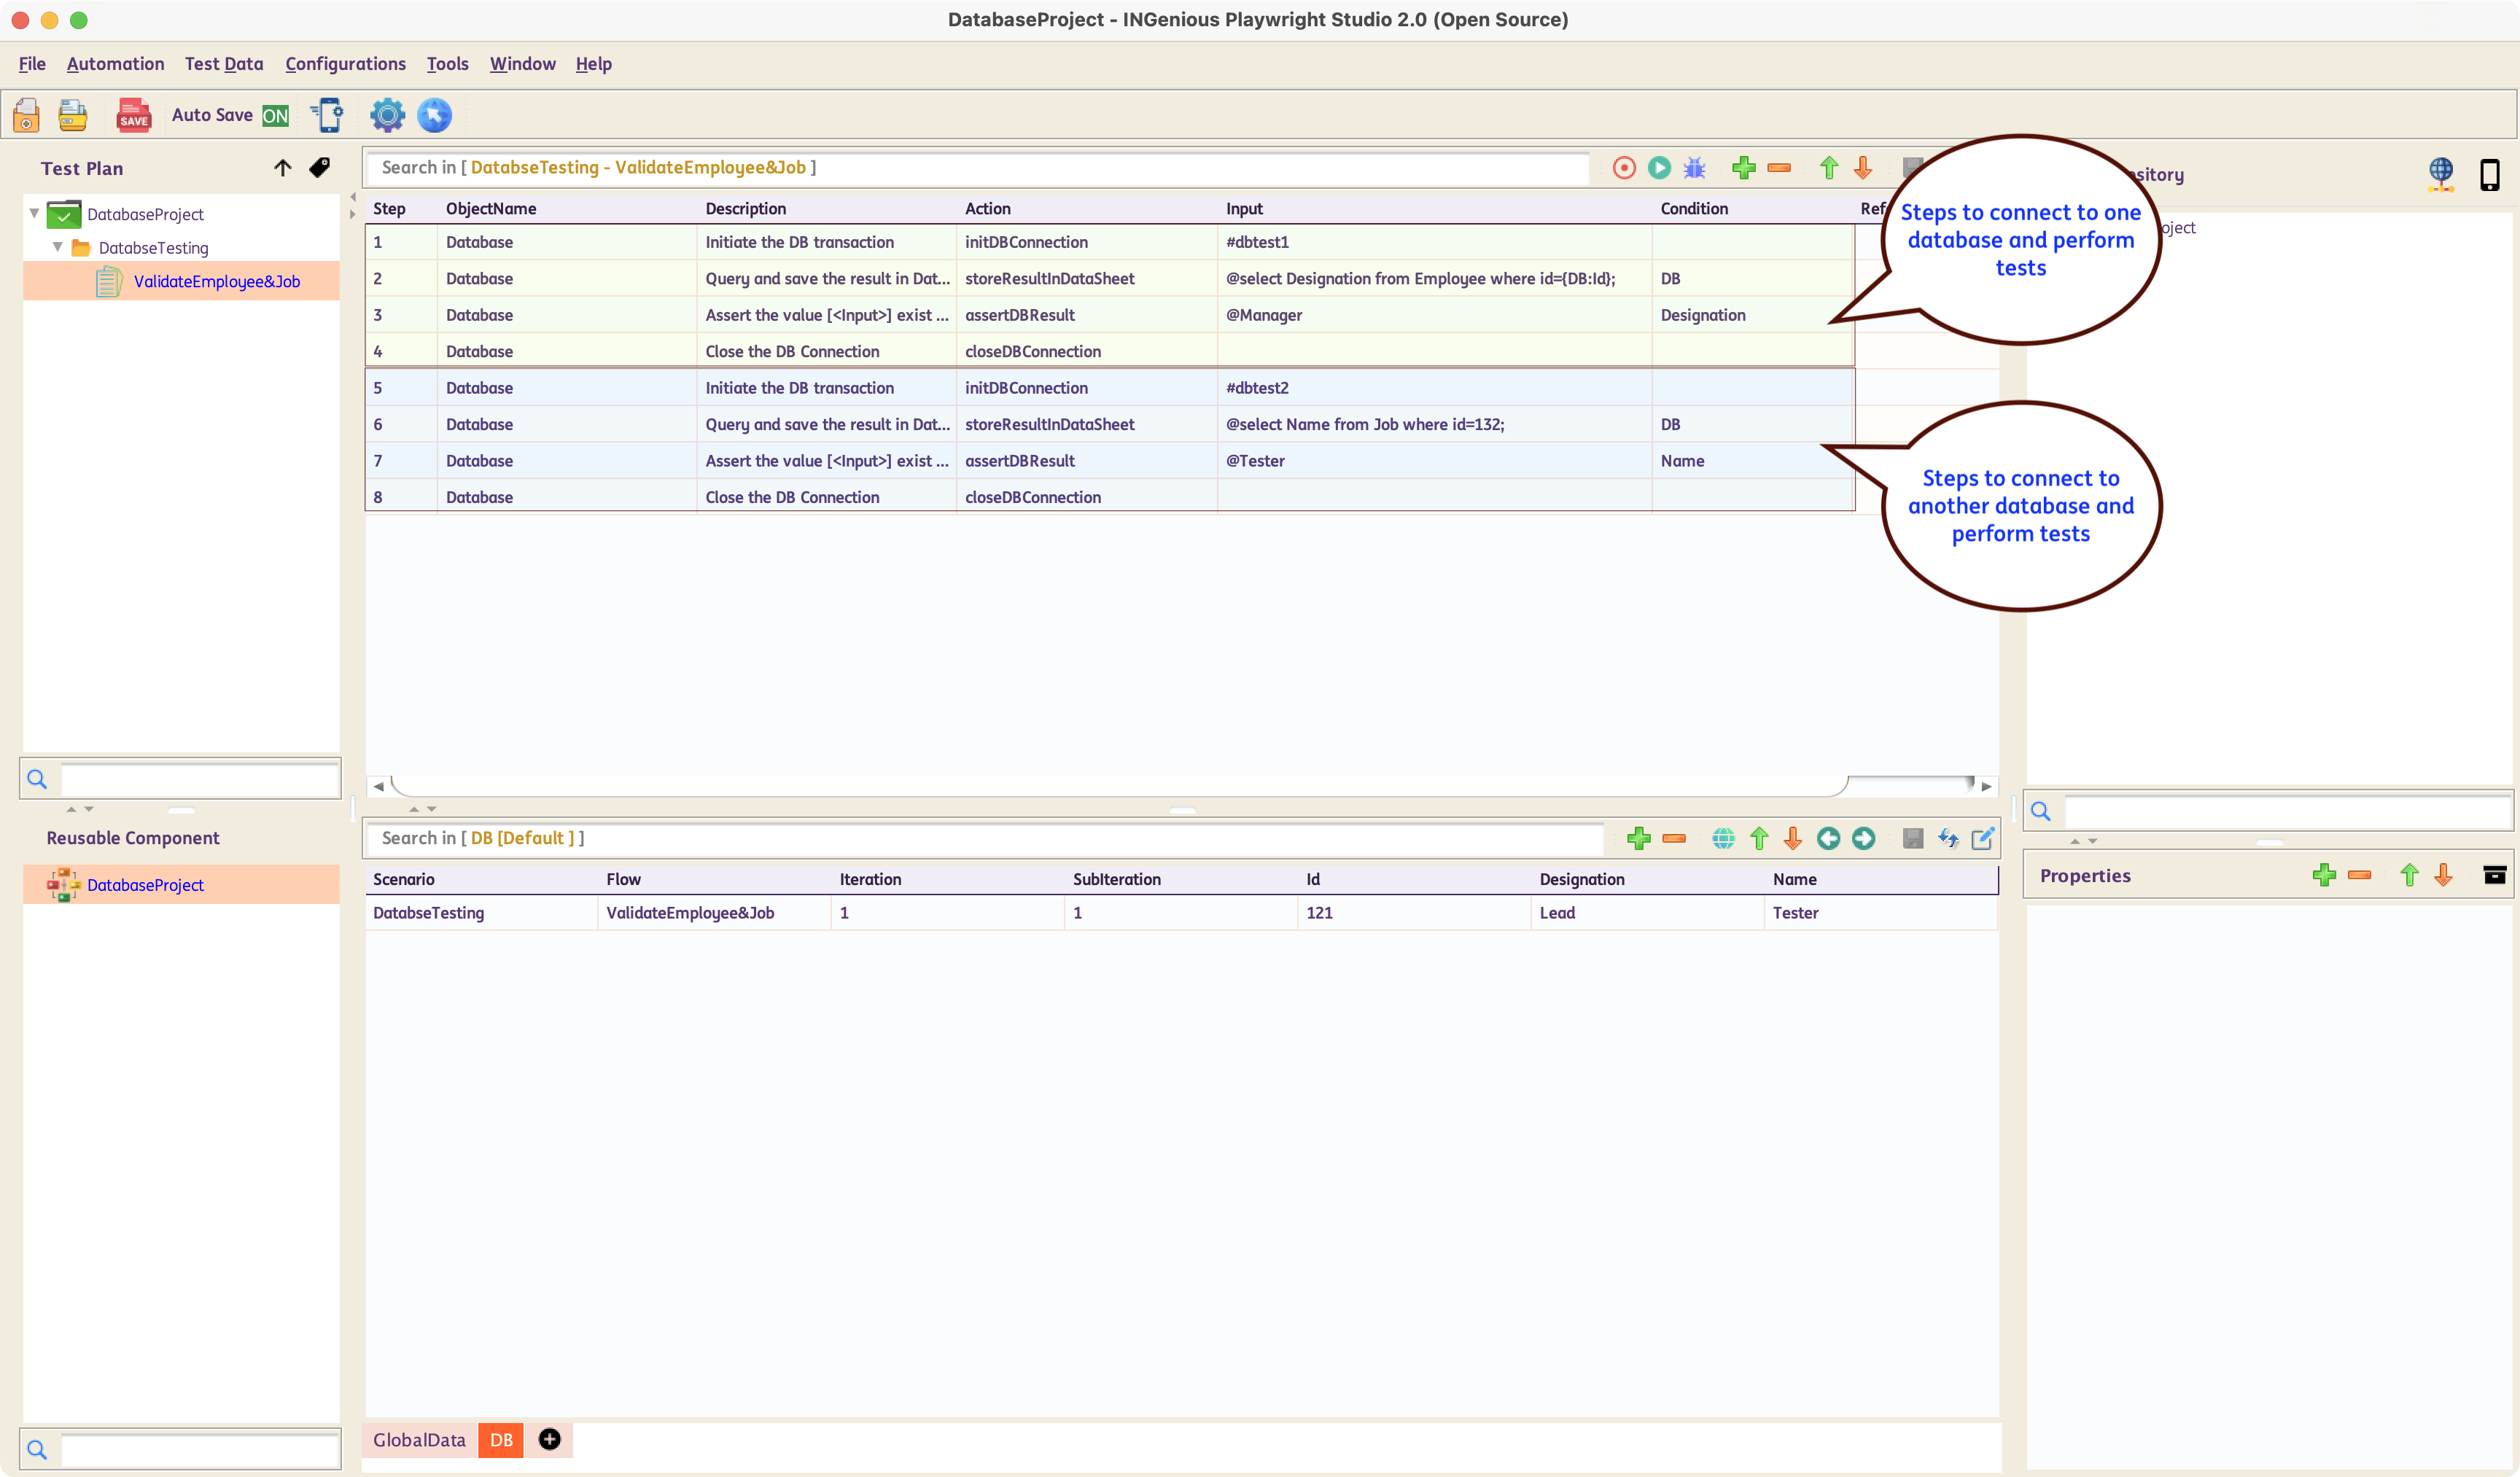
Task: Select DatabaseProject under Reusable Component
Action: (x=145, y=885)
